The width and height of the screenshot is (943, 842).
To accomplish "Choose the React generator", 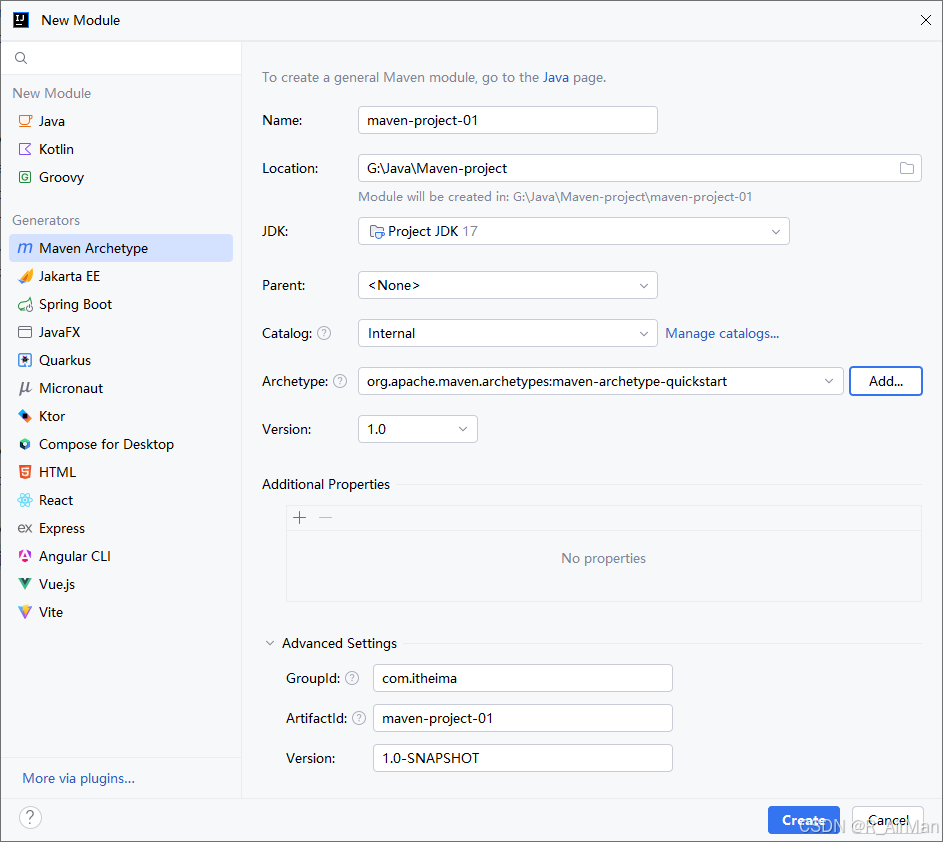I will point(120,500).
